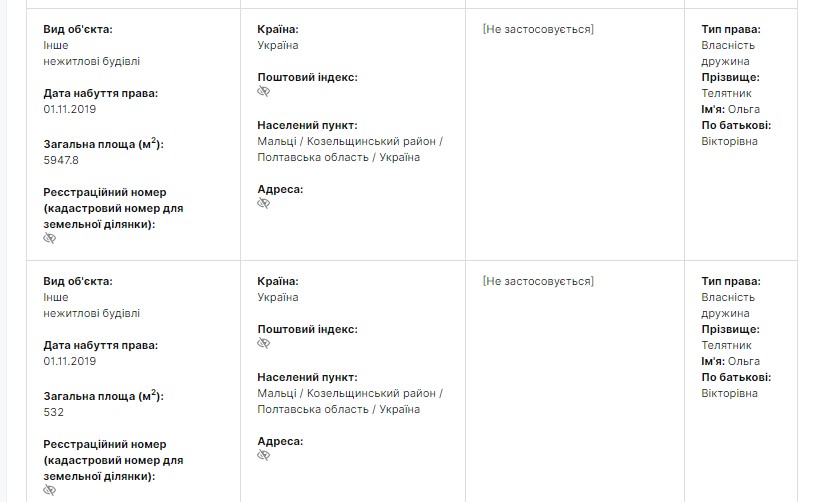Click date 01.11.2019 in the 5947.8 entry
The image size is (816, 502).
(x=70, y=109)
